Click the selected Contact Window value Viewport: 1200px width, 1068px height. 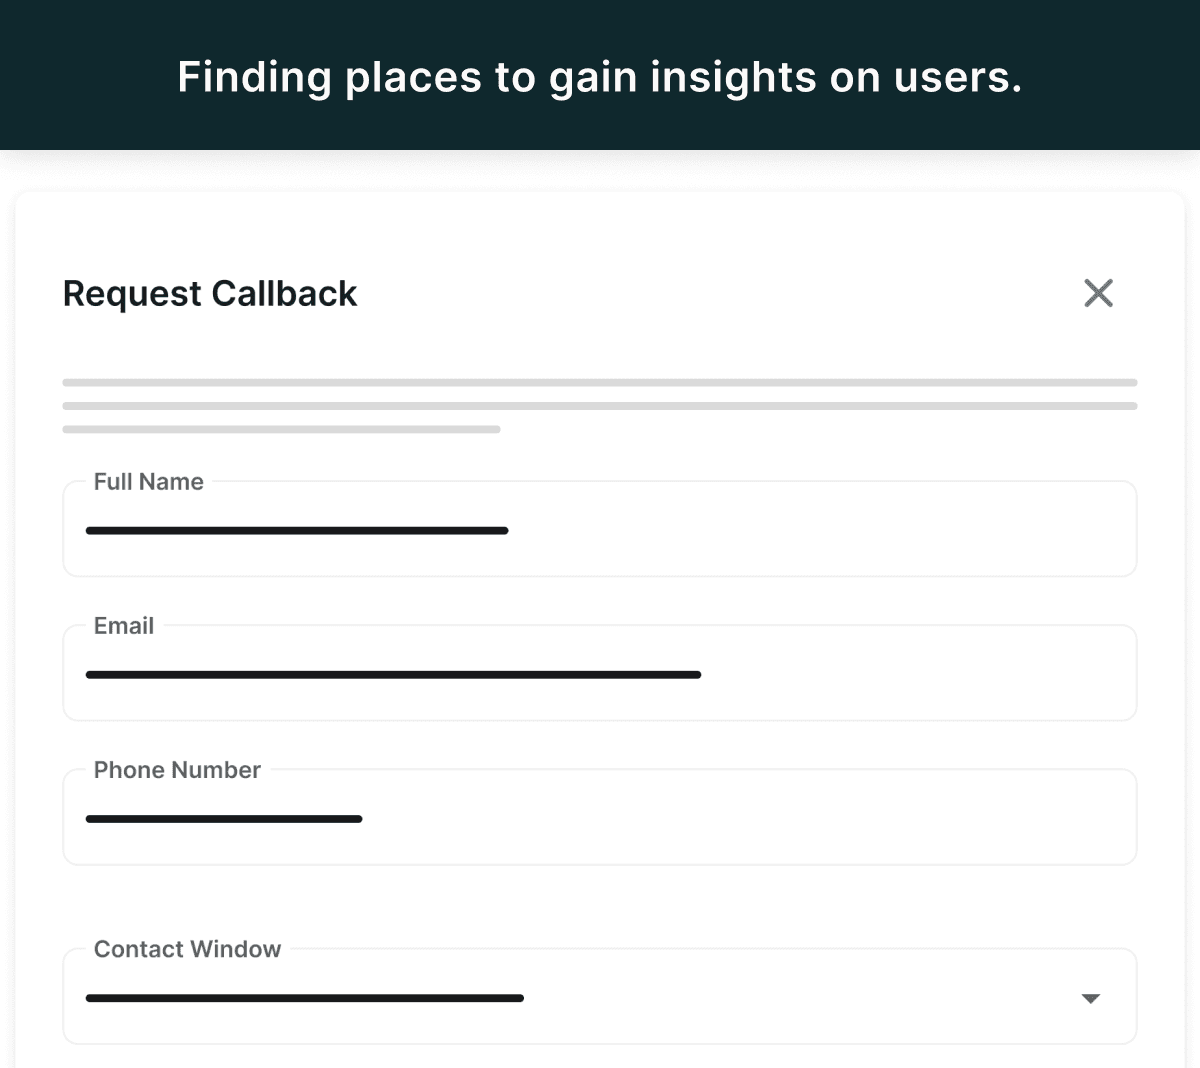pos(305,998)
